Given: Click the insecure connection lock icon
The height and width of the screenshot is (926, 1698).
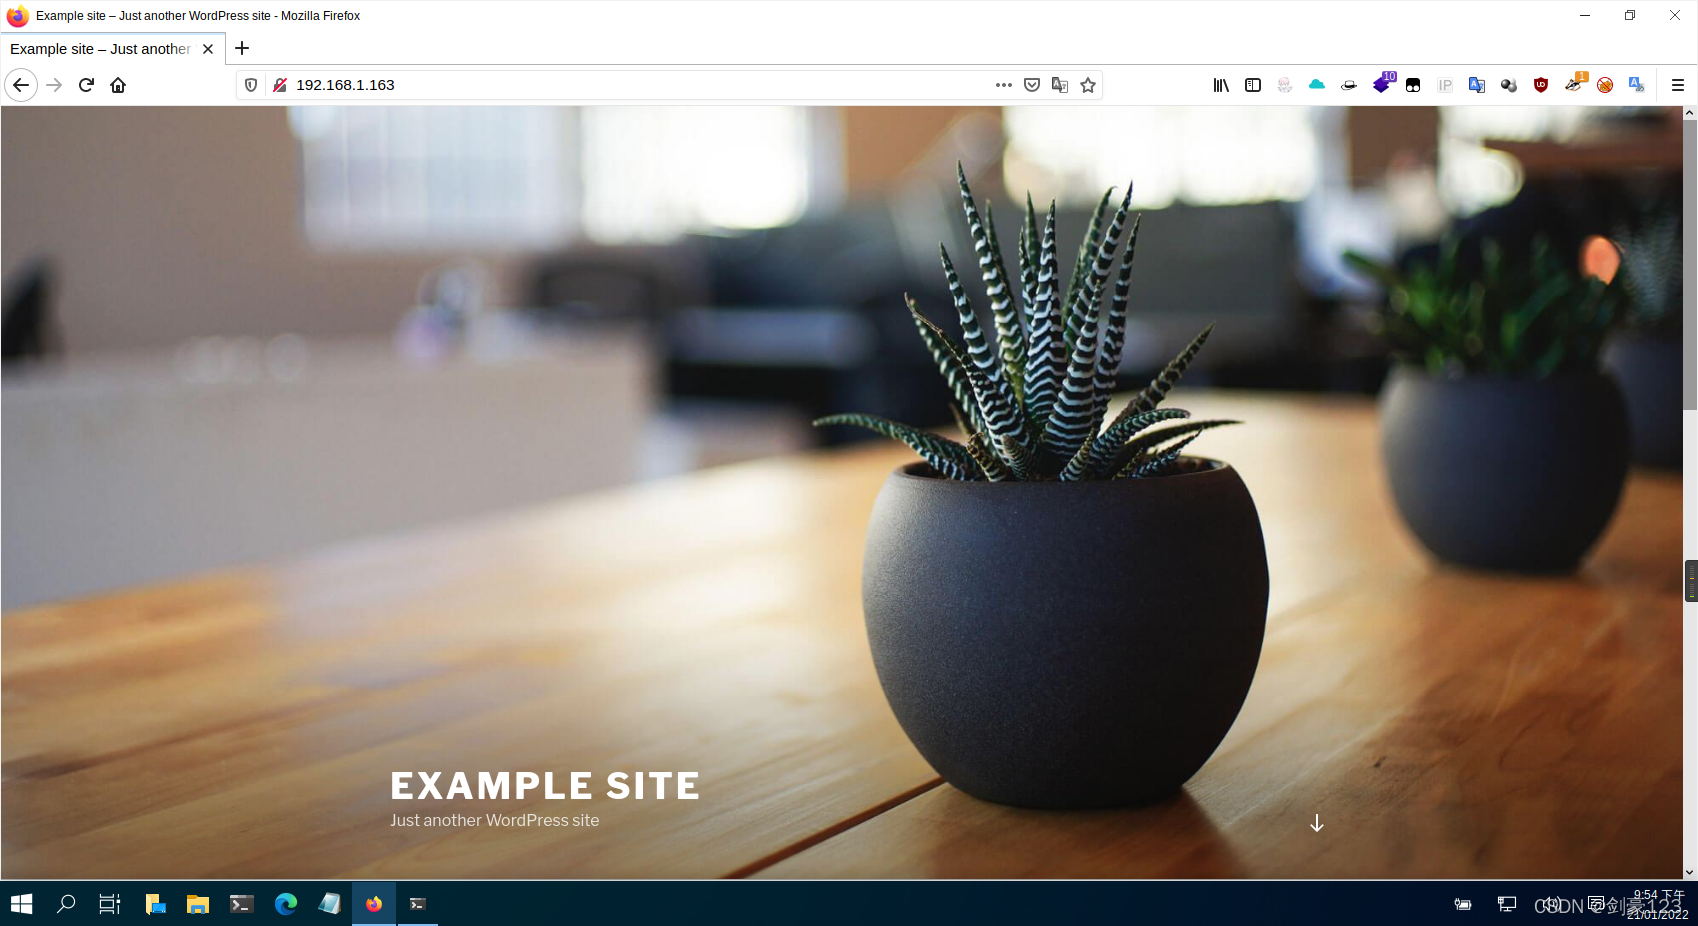Looking at the screenshot, I should point(280,85).
